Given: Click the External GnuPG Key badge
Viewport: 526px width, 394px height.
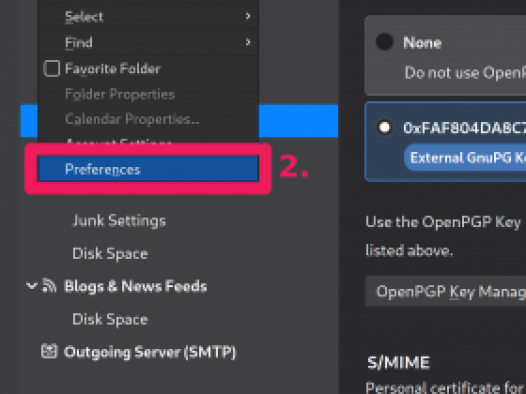Looking at the screenshot, I should pyautogui.click(x=465, y=158).
